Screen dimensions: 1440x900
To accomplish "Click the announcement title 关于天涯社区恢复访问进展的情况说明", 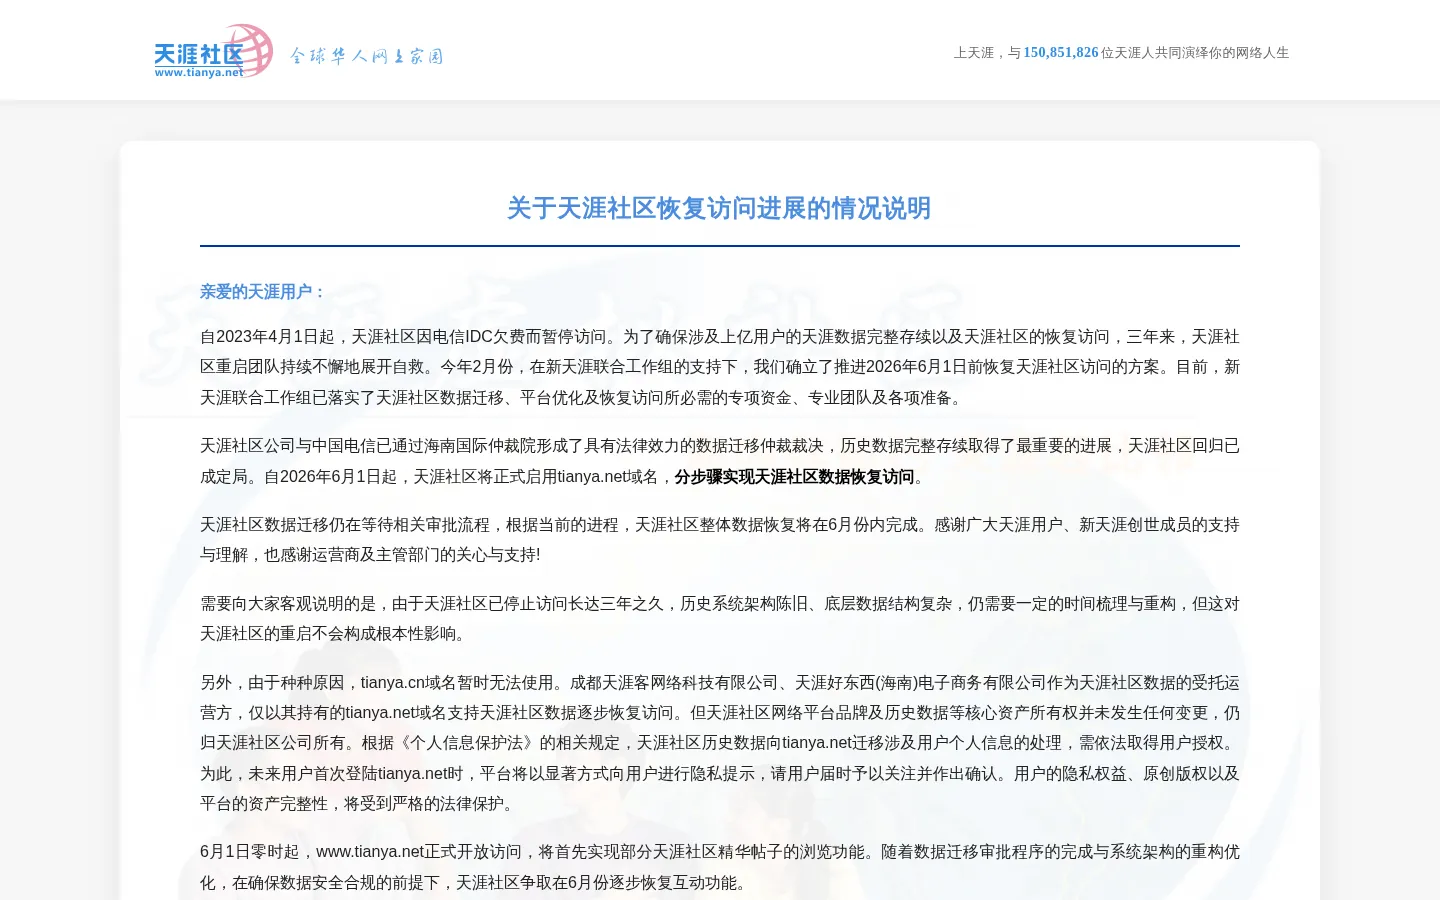I will [719, 208].
